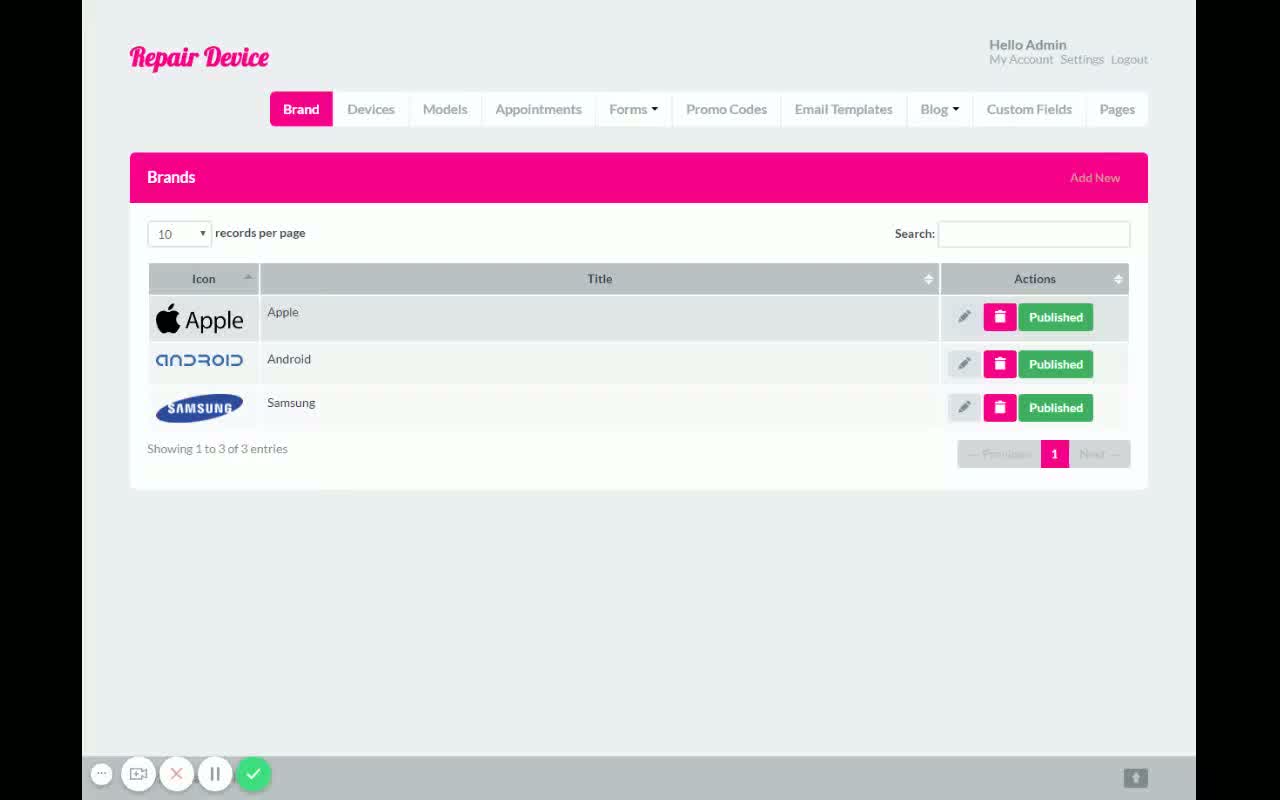Go to pagination page 1
This screenshot has width=1280, height=800.
[x=1054, y=454]
